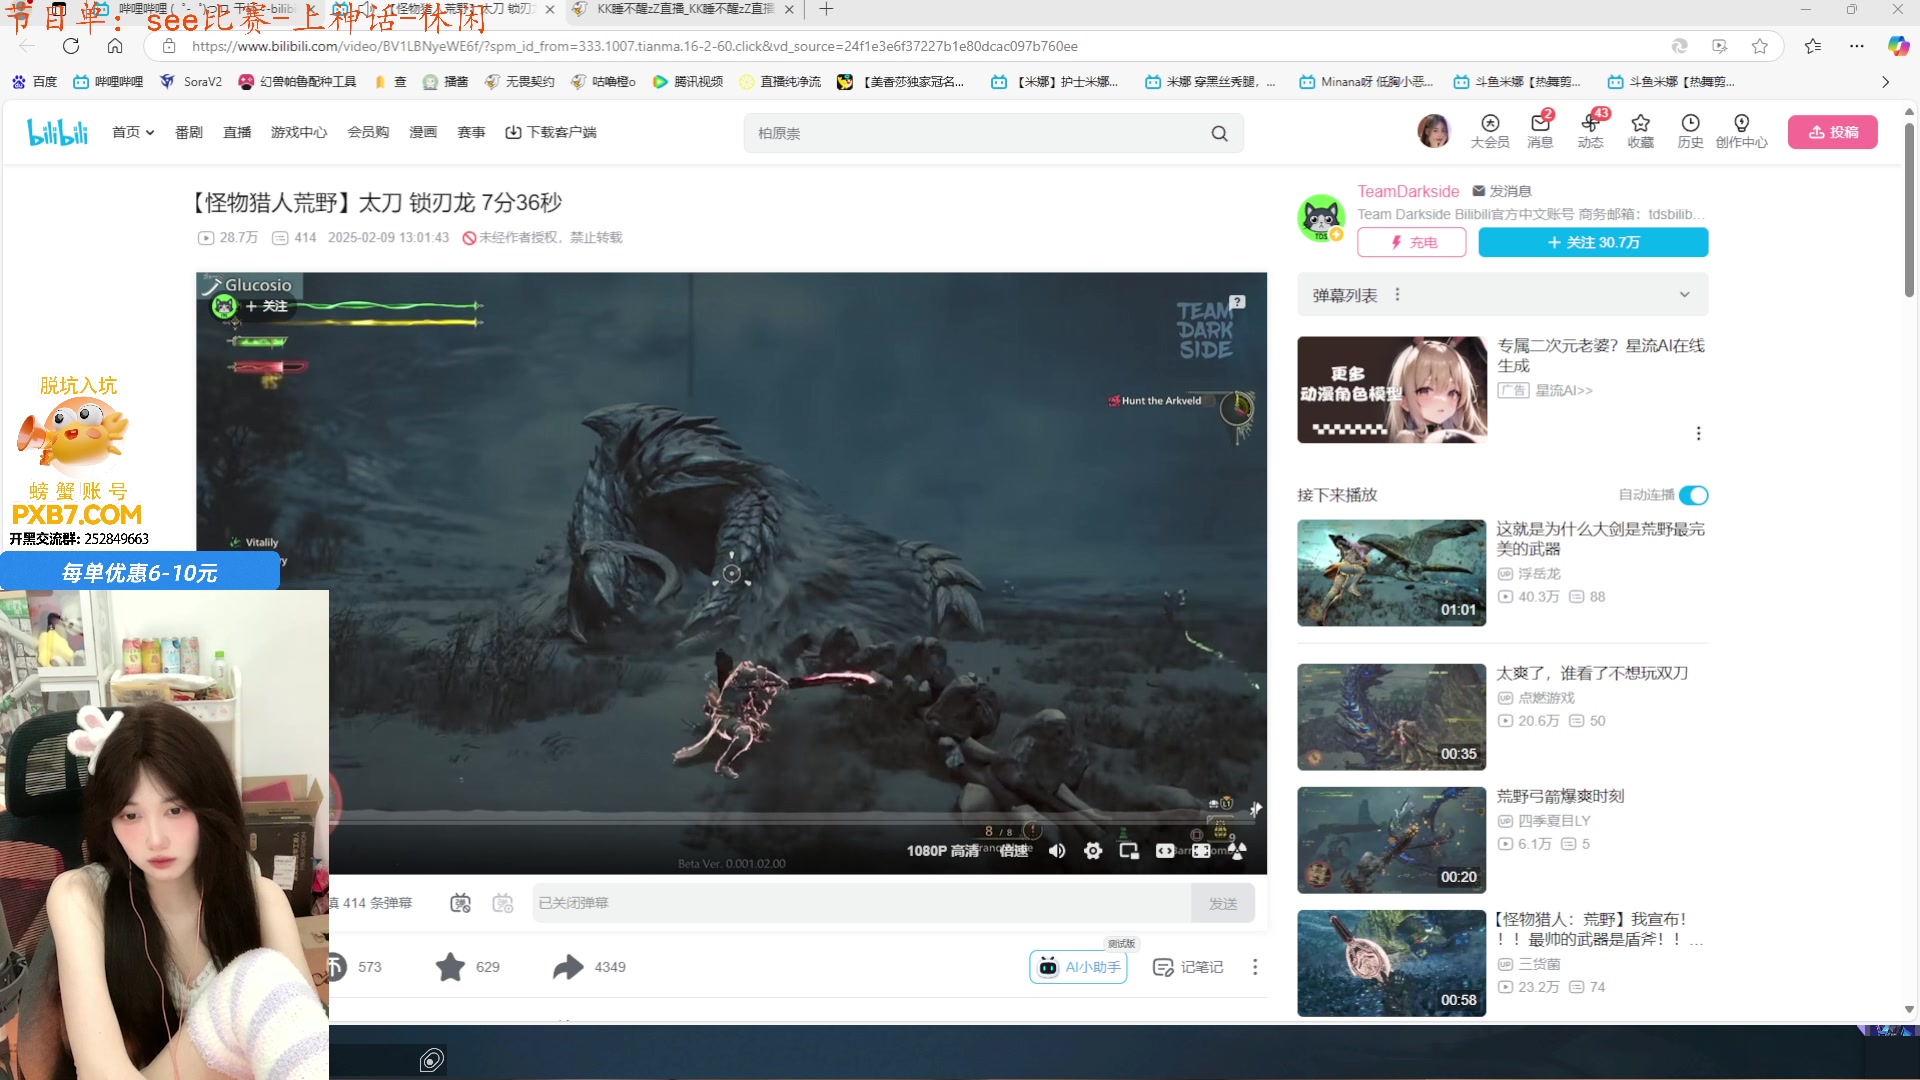Open 会员购 navigation item
The width and height of the screenshot is (1920, 1080).
[368, 132]
